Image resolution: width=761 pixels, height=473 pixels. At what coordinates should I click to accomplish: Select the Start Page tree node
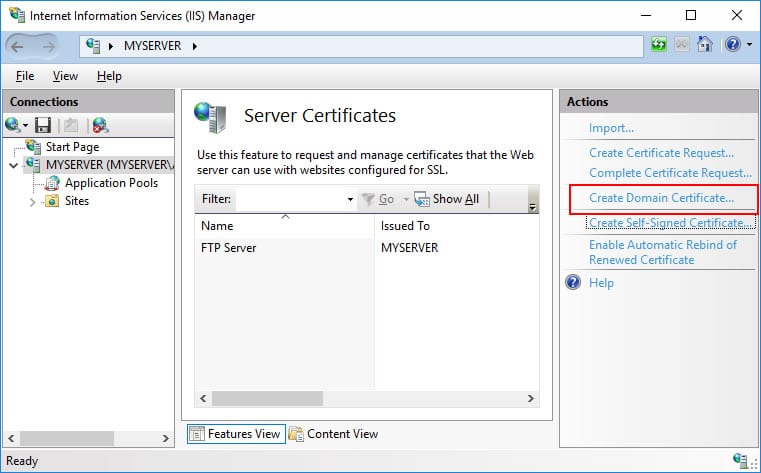pos(72,147)
